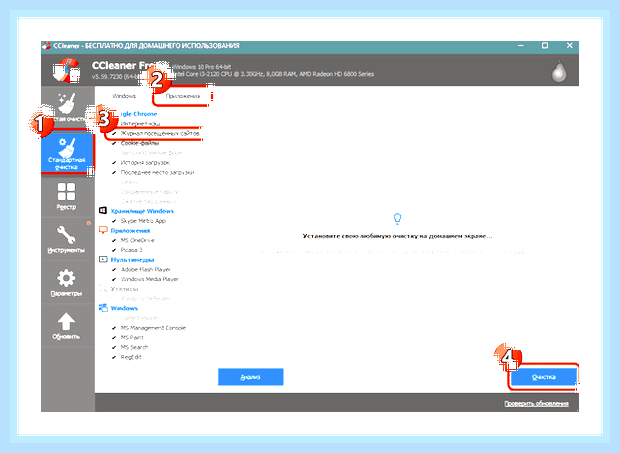Collapse the Google Chrome group header
This screenshot has height=453, width=620.
click(x=139, y=114)
